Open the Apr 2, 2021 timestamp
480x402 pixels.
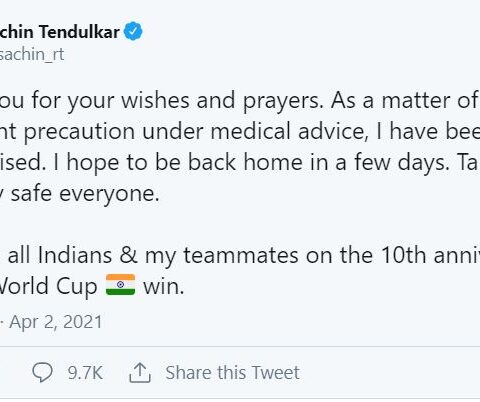point(56,322)
